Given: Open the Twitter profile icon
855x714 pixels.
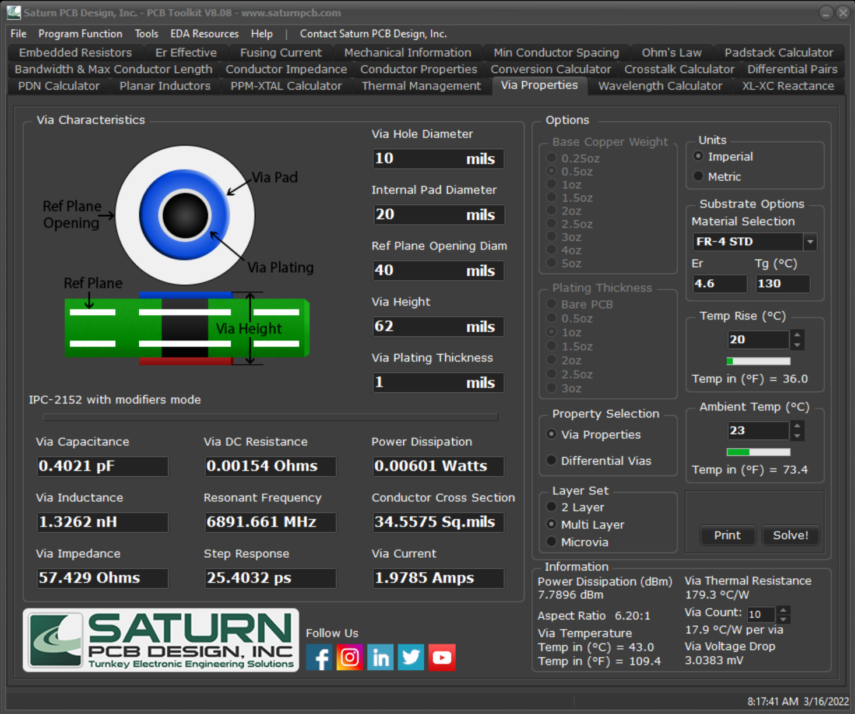Looking at the screenshot, I should [411, 657].
